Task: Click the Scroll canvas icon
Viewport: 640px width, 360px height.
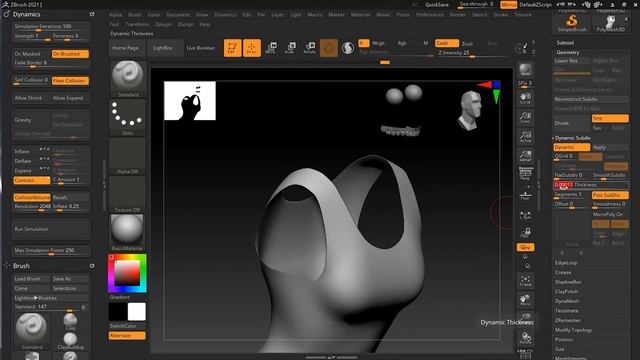Action: point(525,98)
